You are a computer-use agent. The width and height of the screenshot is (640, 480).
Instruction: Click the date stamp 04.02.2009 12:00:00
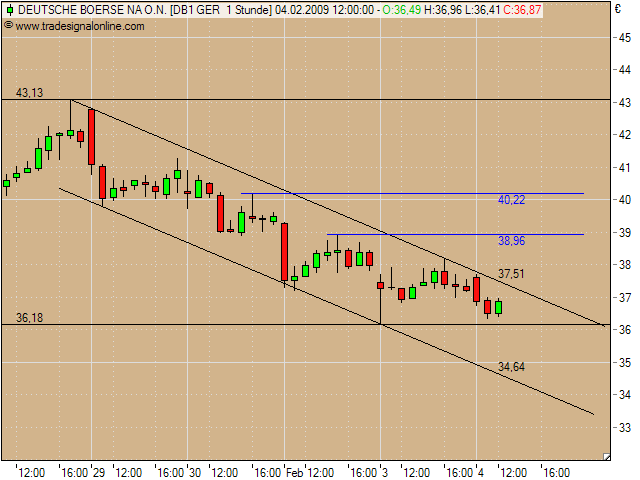324,10
